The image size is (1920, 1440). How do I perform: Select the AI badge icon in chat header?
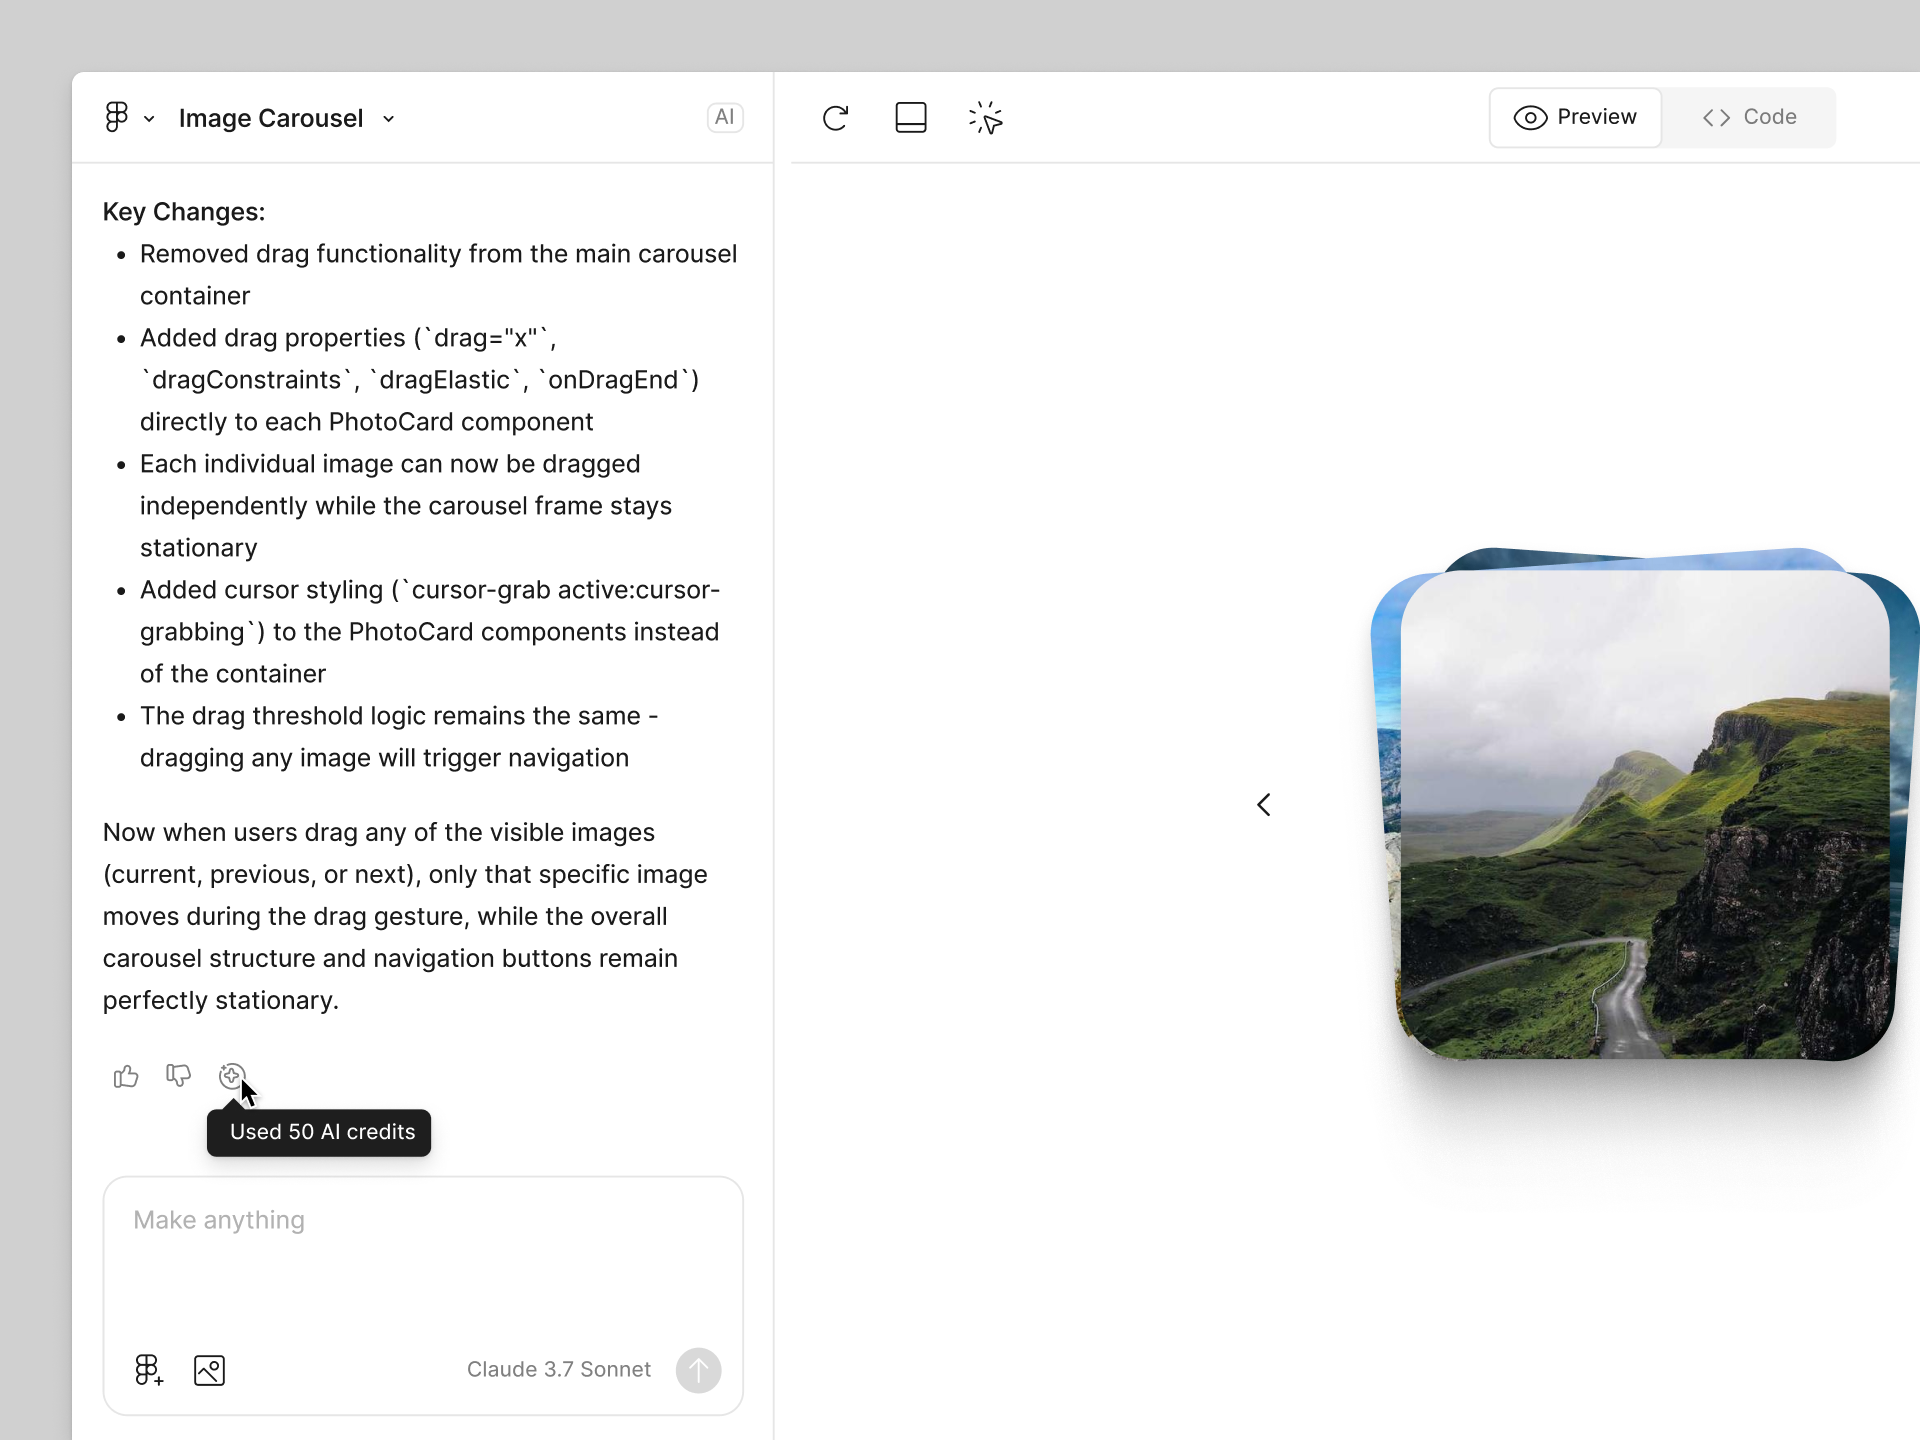[x=724, y=117]
